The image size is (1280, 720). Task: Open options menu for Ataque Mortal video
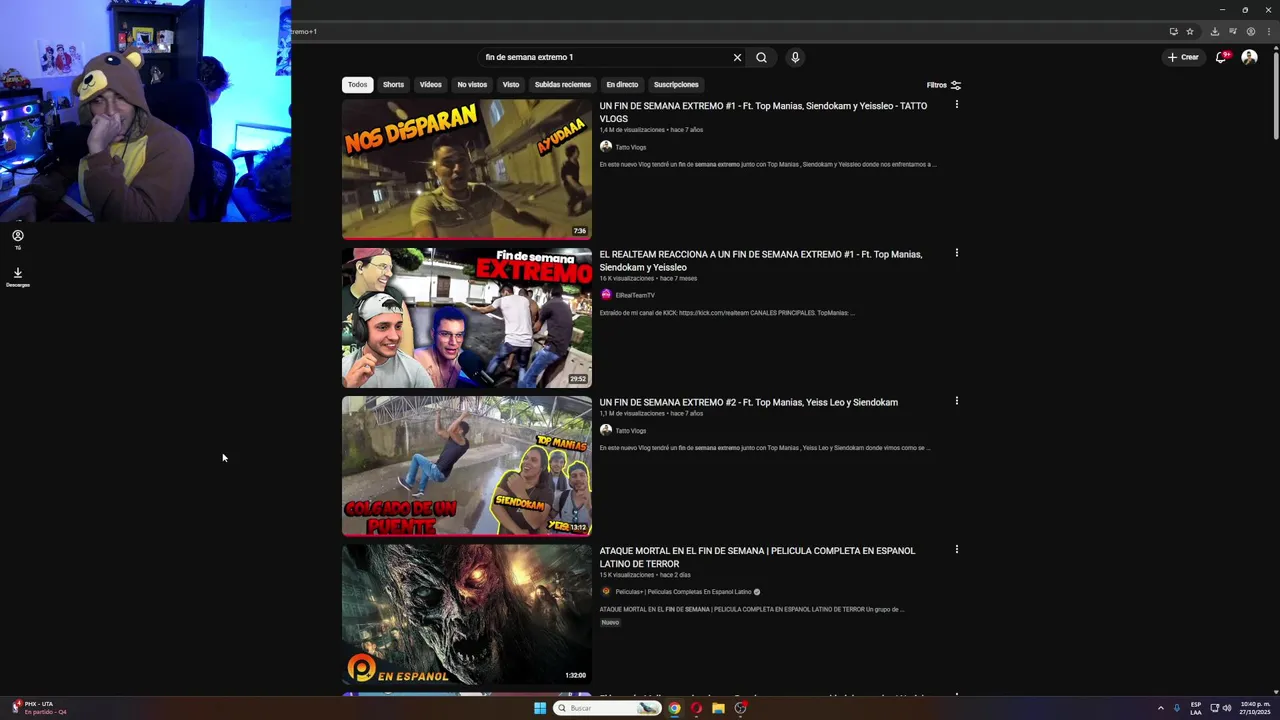(956, 549)
